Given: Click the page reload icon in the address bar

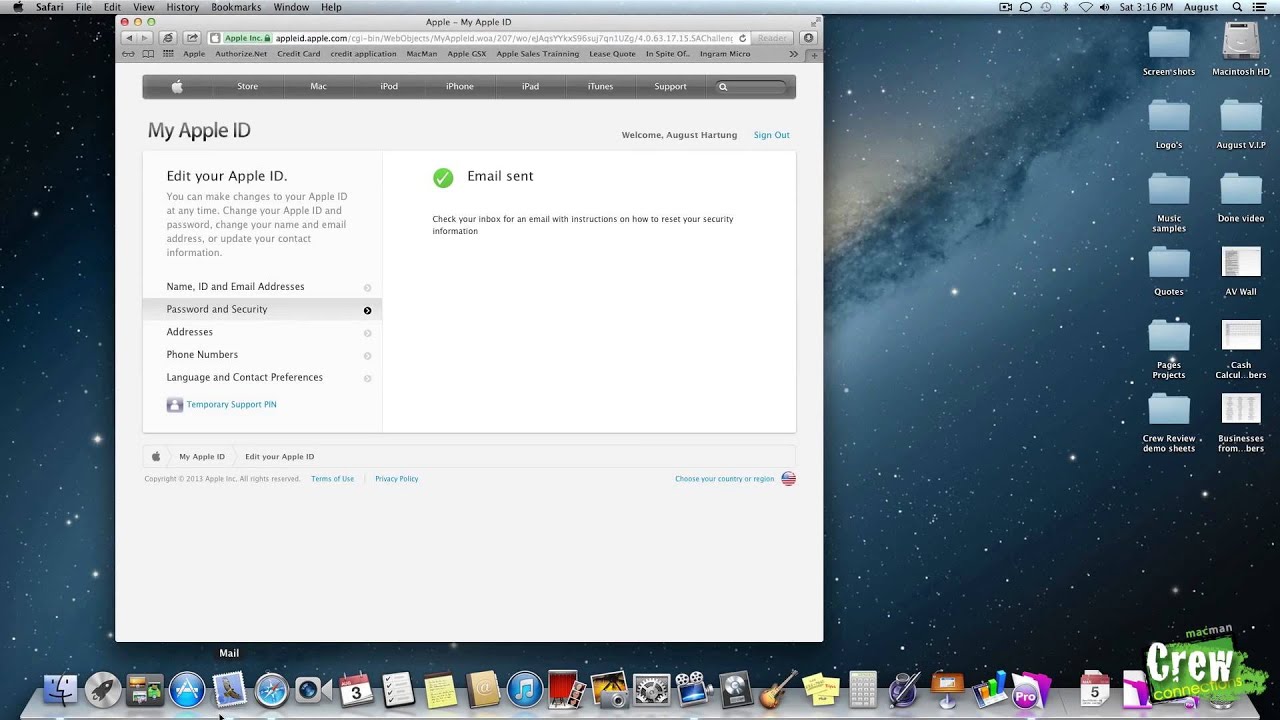Looking at the screenshot, I should click(742, 38).
